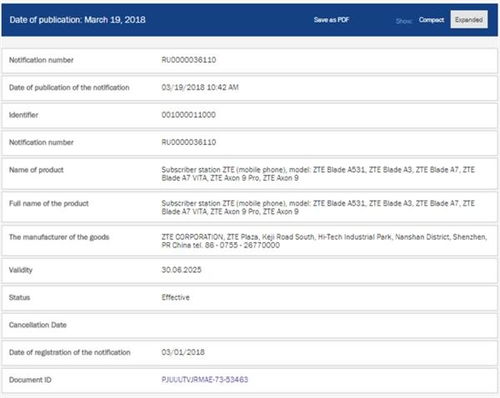Click the Date of publication header title
500x398 pixels.
(77, 20)
